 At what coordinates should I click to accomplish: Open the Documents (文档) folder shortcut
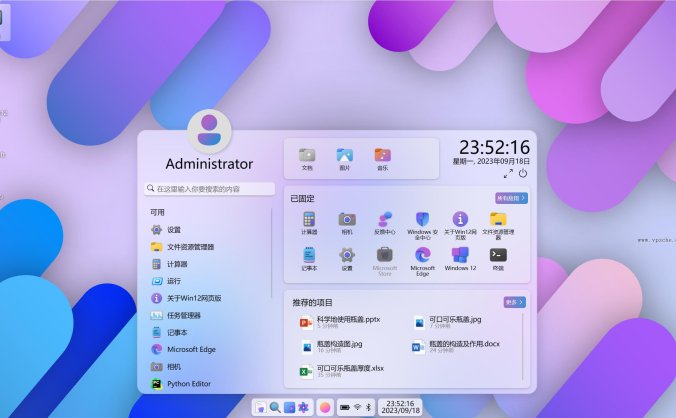tap(307, 159)
